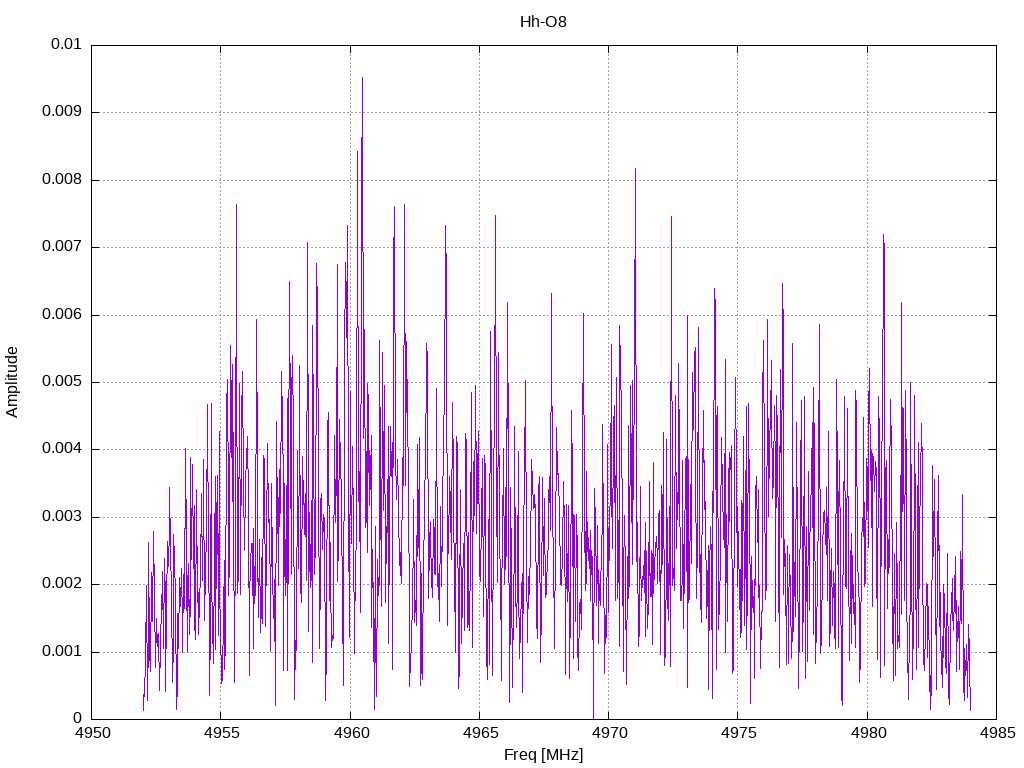
Task: Click the y-axis value "0.005"
Action: (x=62, y=382)
